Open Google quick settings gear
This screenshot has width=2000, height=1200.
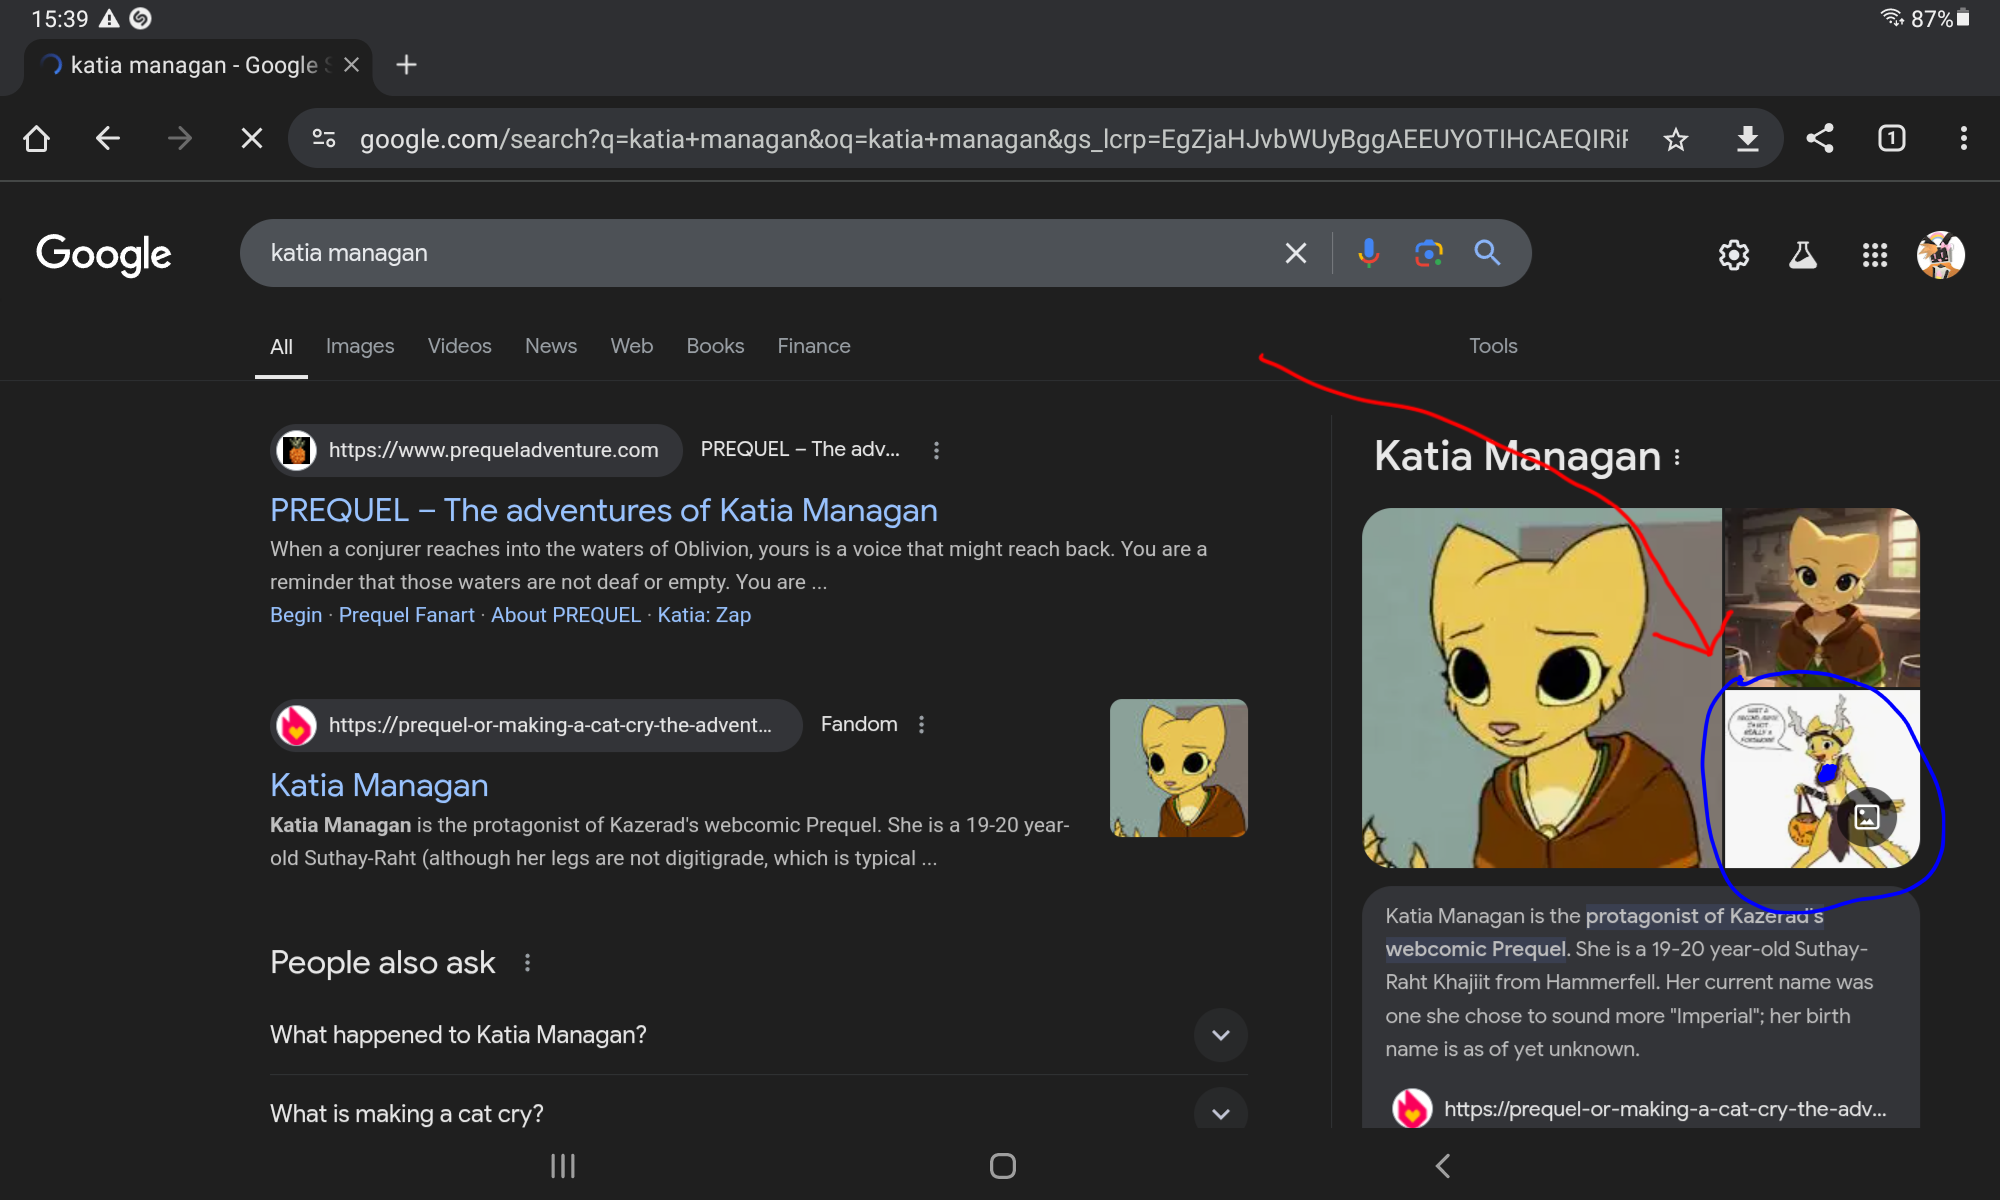click(1734, 255)
